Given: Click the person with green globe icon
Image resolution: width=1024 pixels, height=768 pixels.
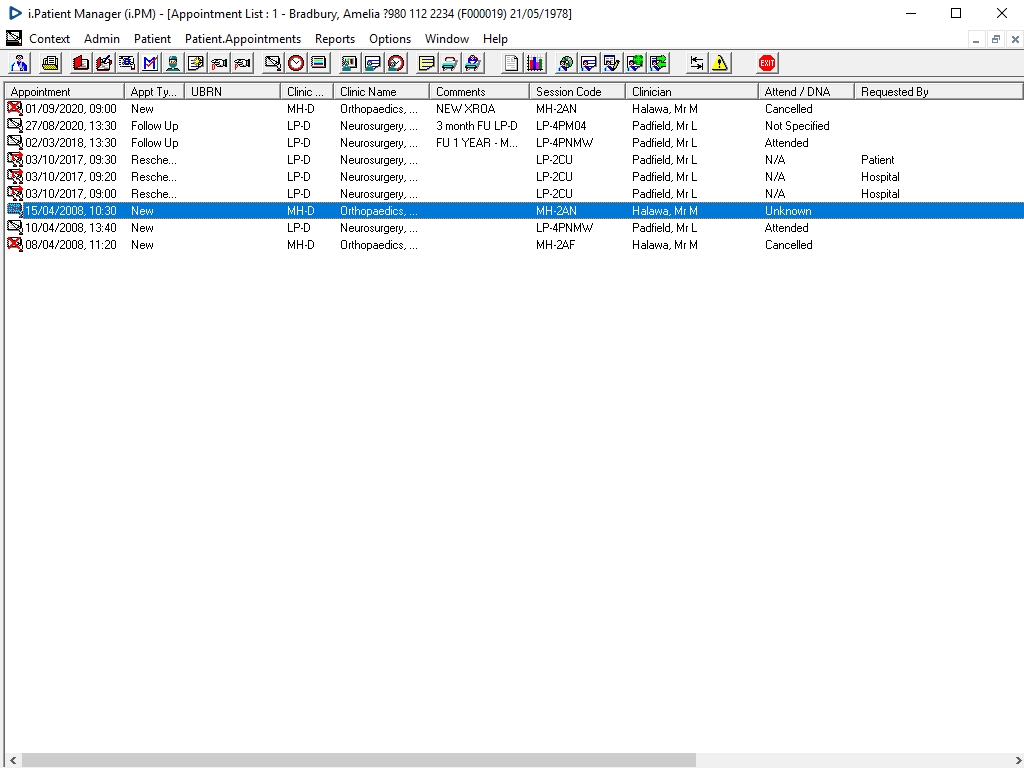Looking at the screenshot, I should click(635, 63).
